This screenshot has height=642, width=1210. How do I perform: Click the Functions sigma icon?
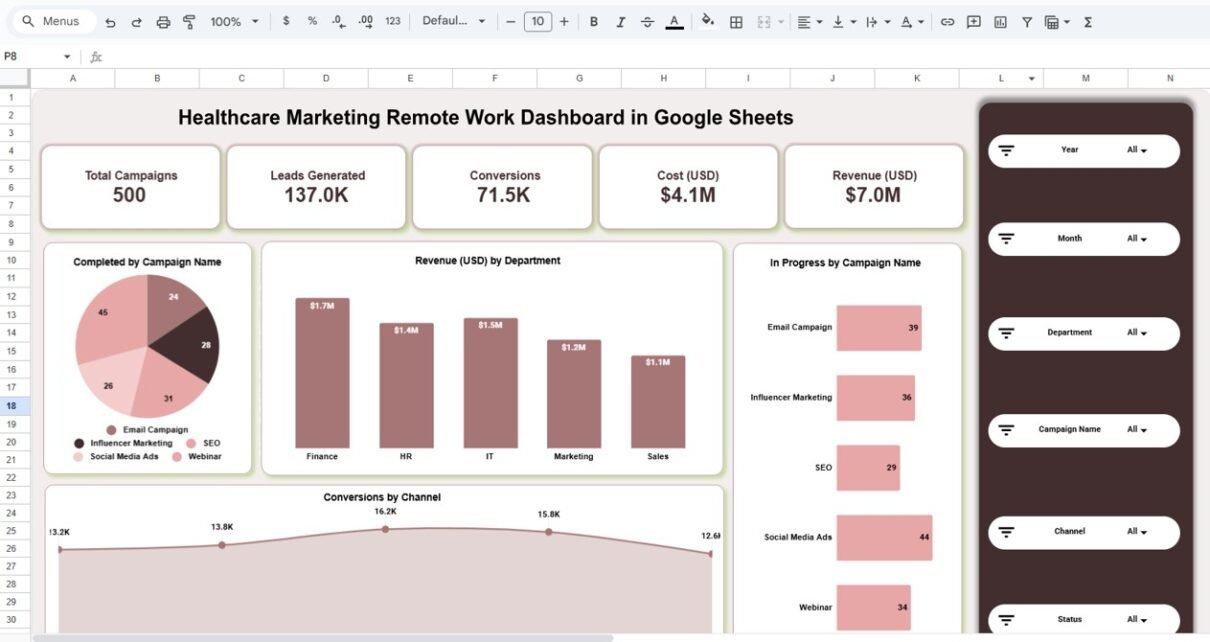pyautogui.click(x=1088, y=22)
